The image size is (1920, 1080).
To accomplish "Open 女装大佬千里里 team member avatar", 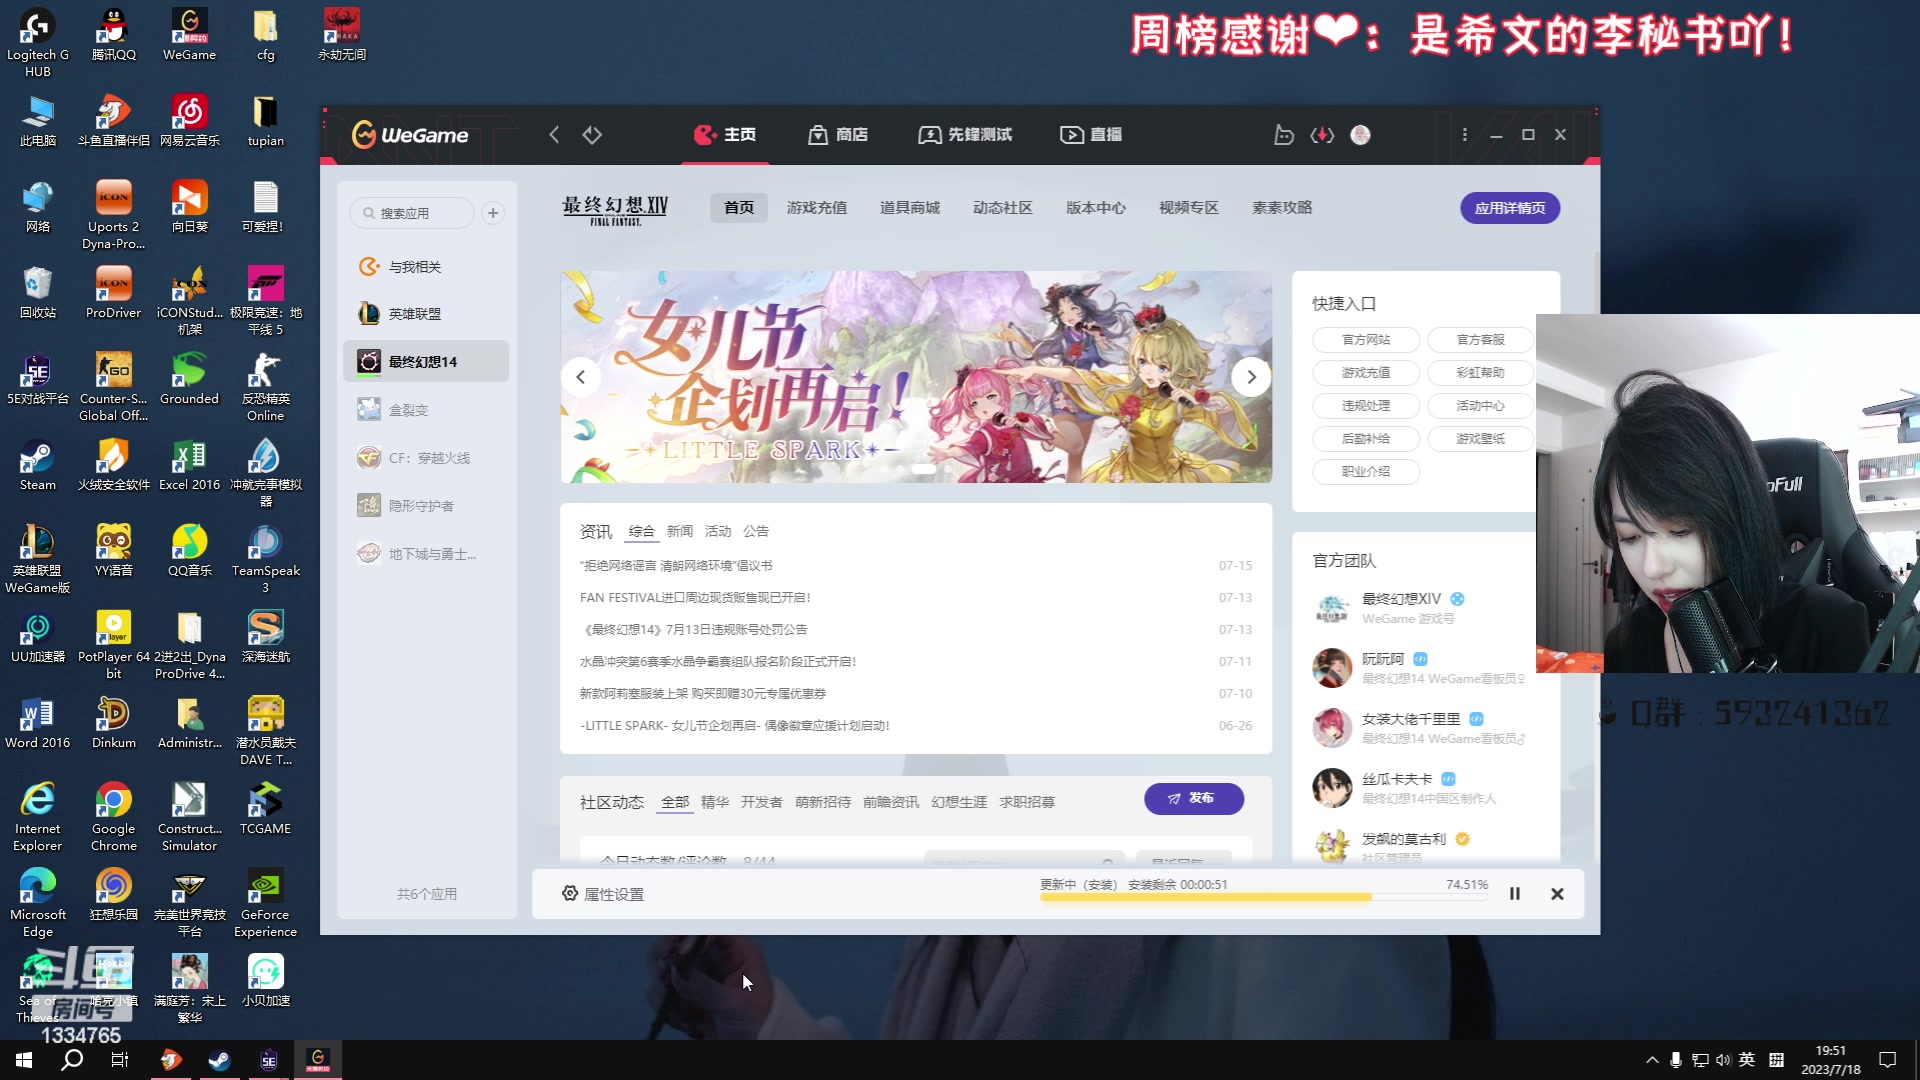I will [1332, 728].
